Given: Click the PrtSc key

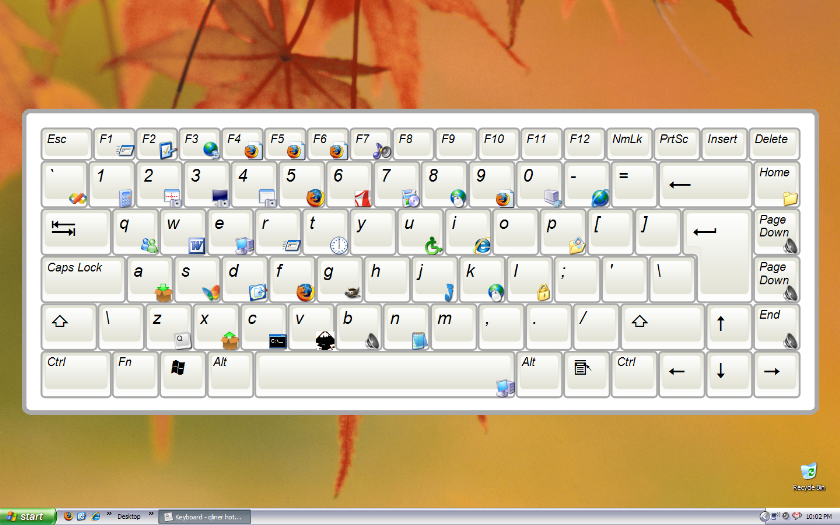Looking at the screenshot, I should [x=677, y=144].
